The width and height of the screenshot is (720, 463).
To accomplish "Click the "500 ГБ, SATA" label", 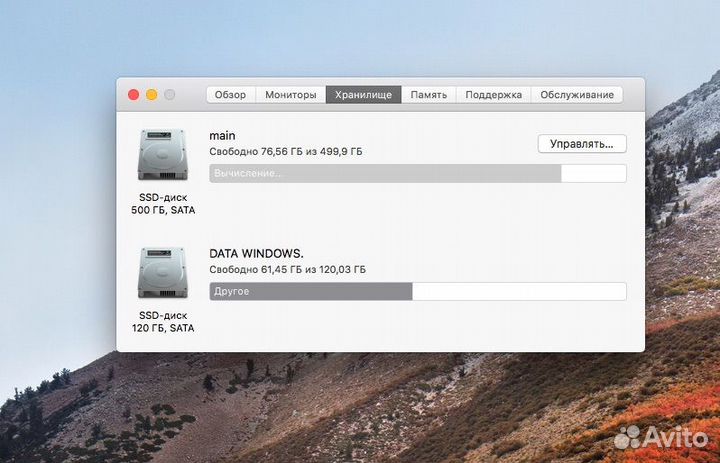I will click(x=163, y=210).
